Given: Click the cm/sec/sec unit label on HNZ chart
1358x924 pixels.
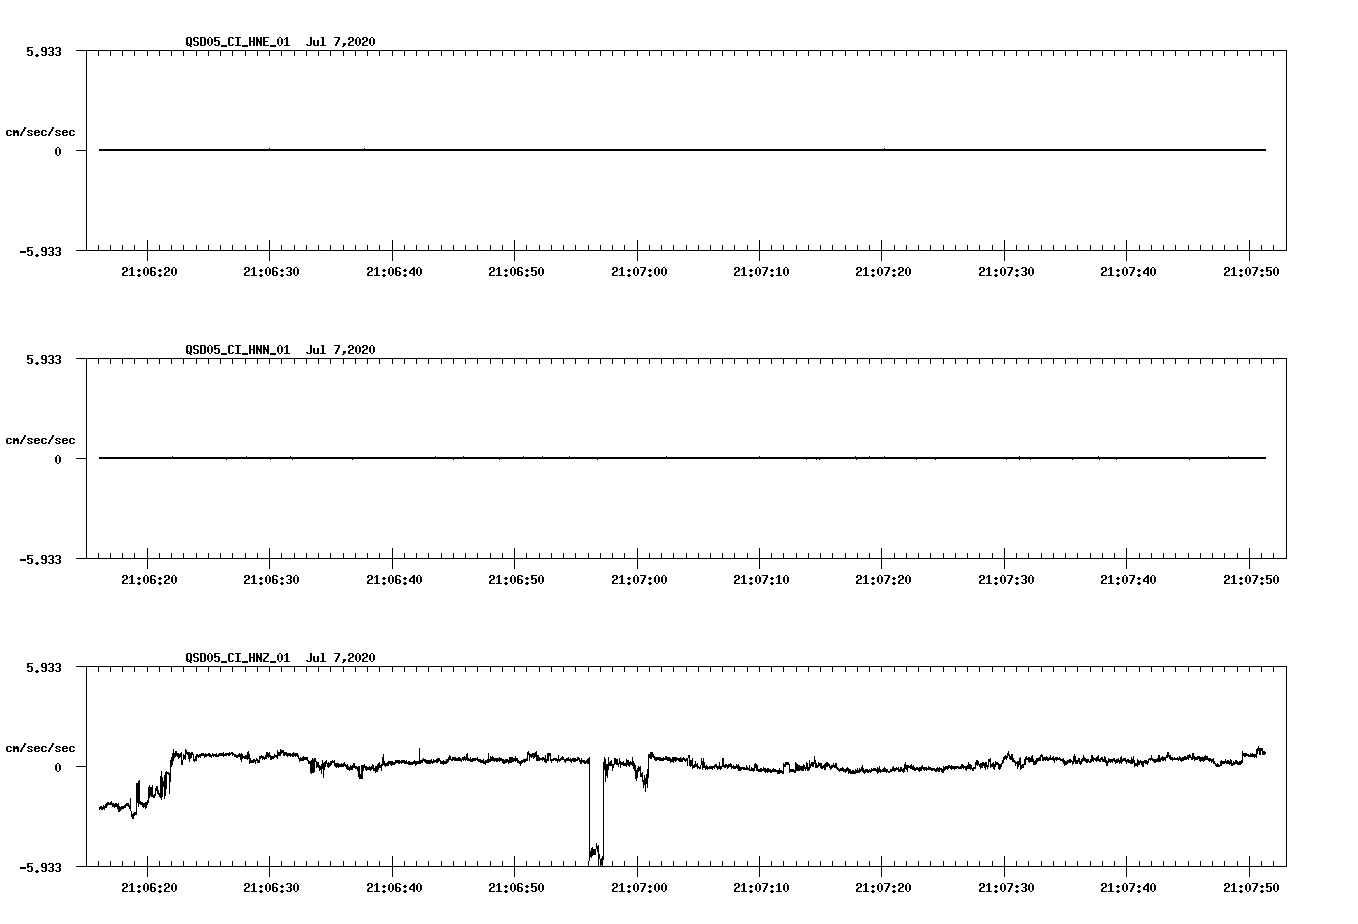Looking at the screenshot, I should [x=40, y=748].
